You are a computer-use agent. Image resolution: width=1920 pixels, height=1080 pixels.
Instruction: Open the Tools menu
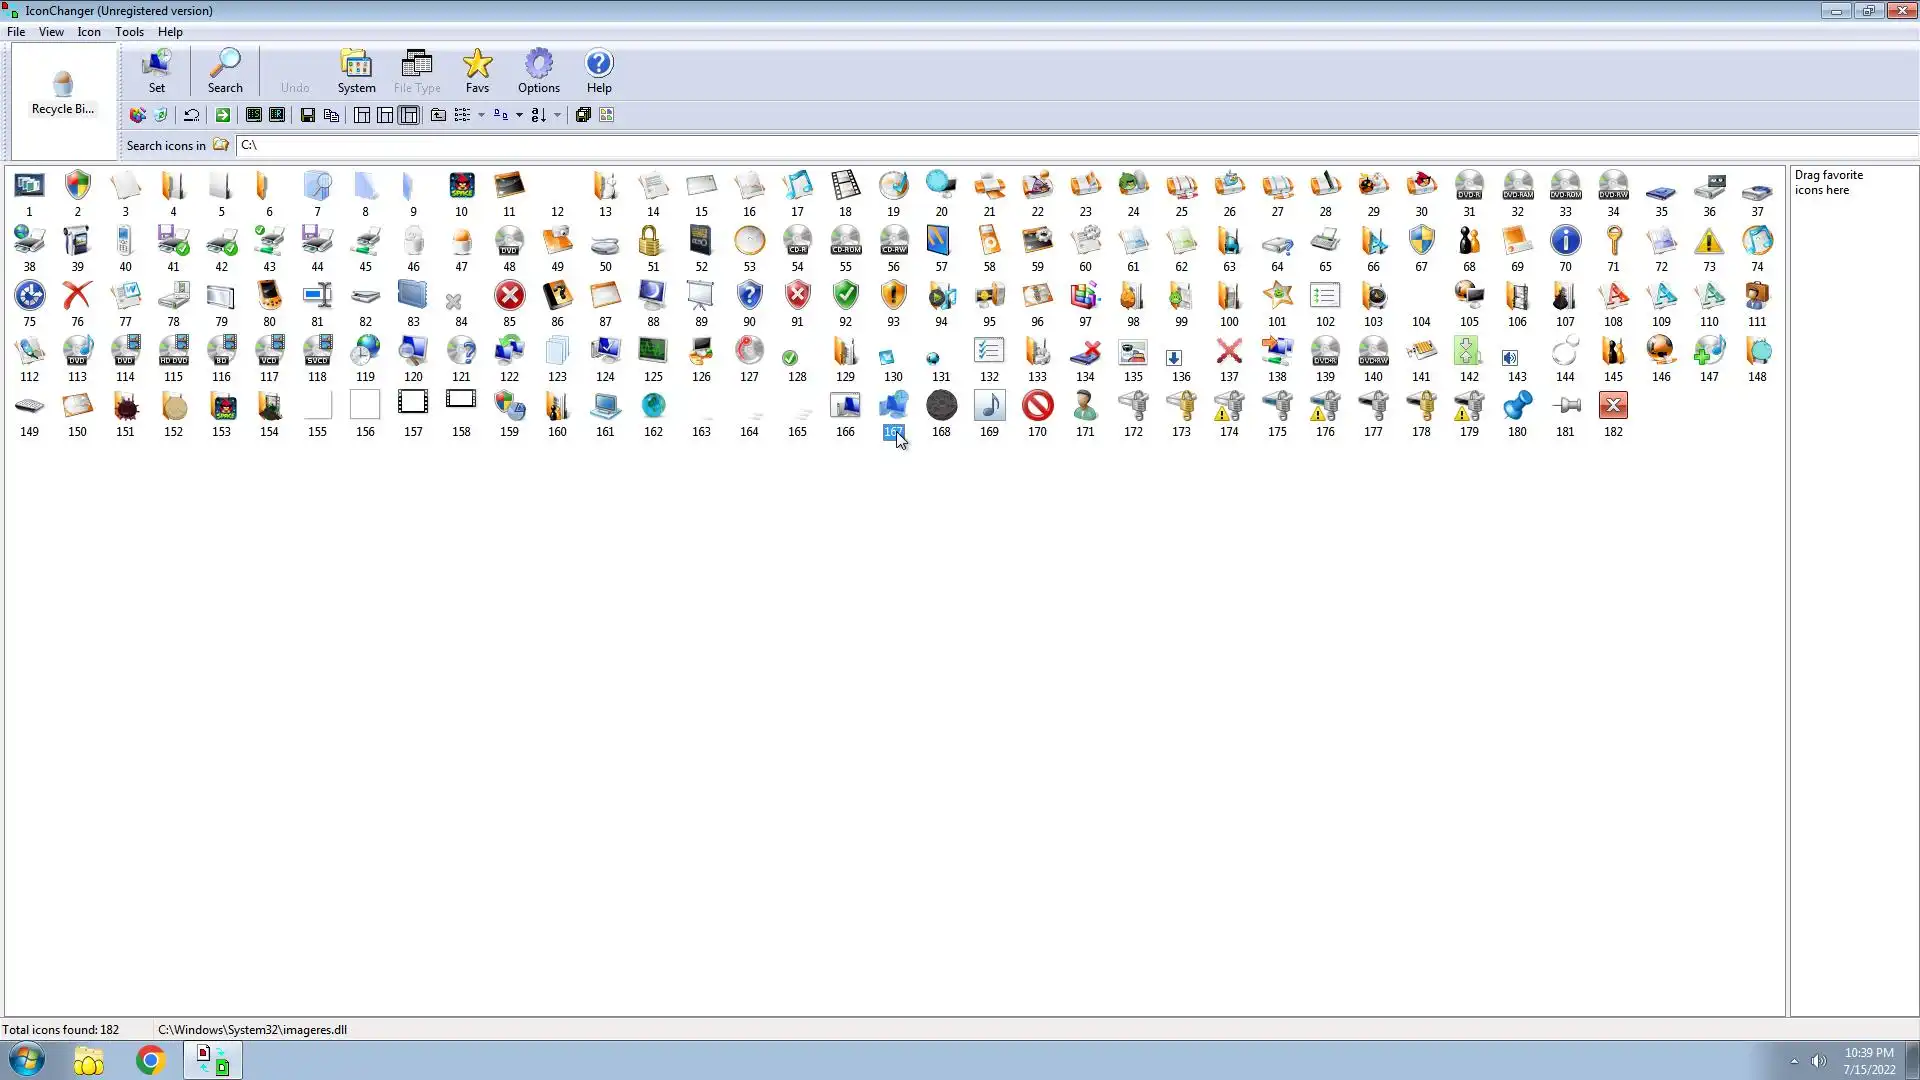[129, 32]
